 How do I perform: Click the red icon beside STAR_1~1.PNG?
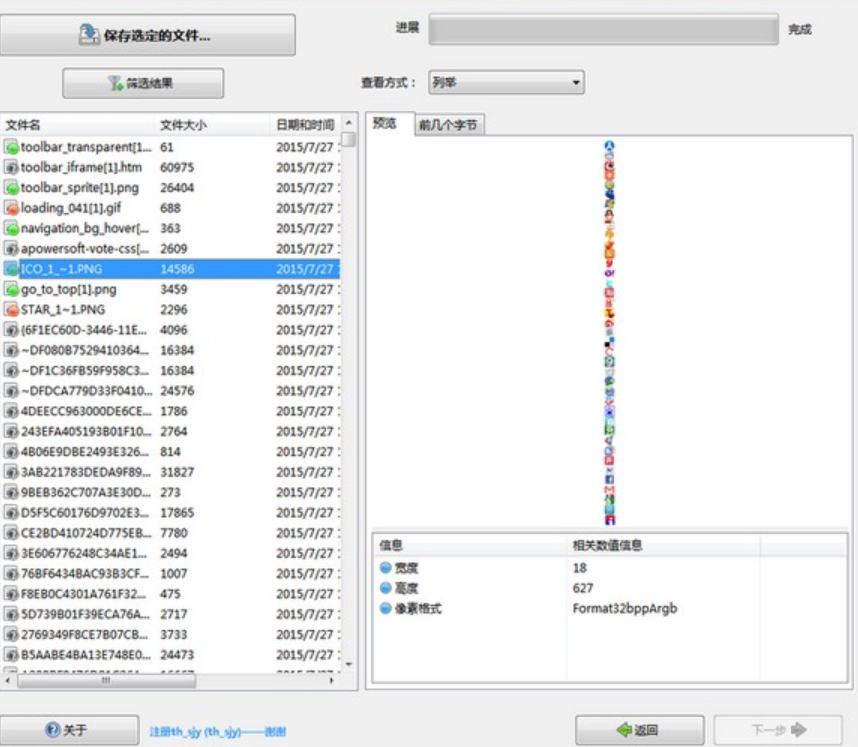12,310
